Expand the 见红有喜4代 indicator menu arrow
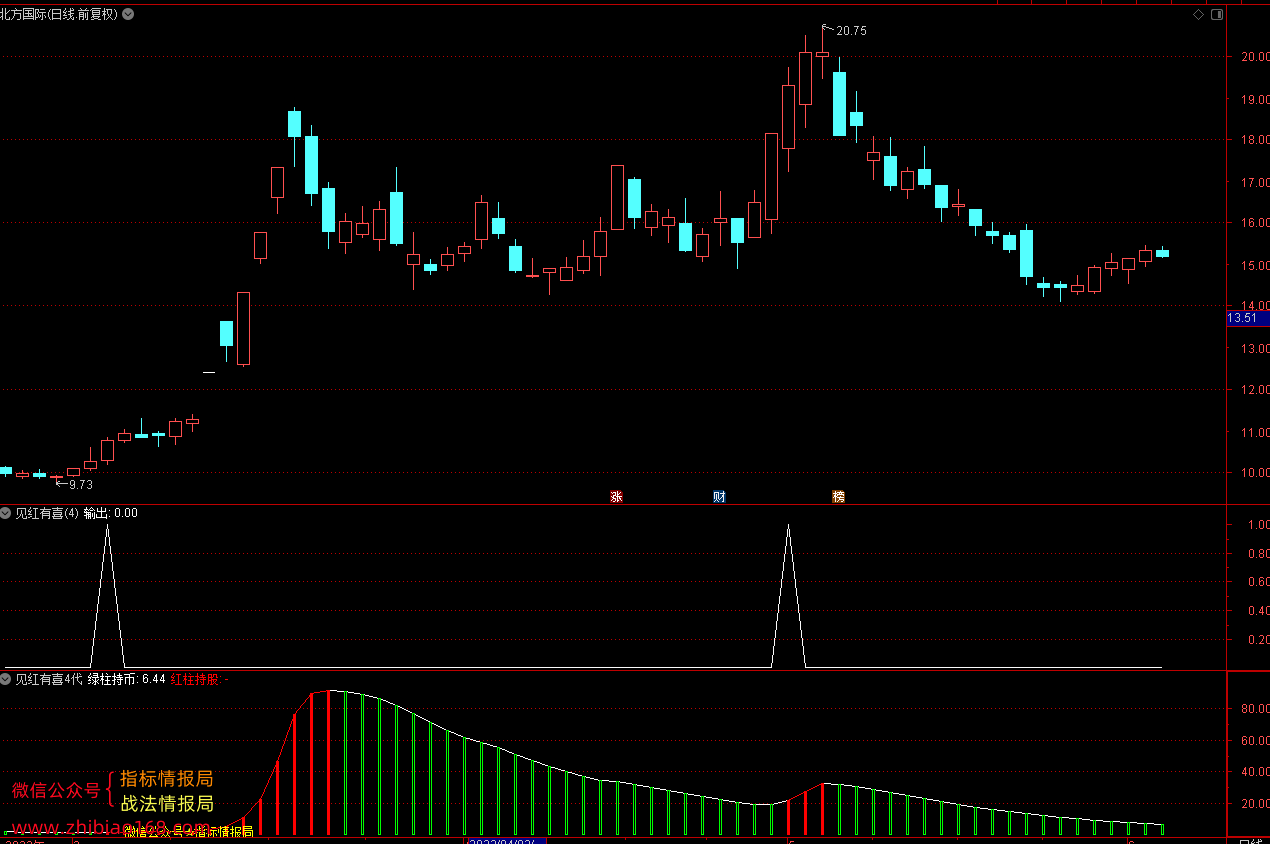Viewport: 1270px width, 844px height. tap(6, 680)
